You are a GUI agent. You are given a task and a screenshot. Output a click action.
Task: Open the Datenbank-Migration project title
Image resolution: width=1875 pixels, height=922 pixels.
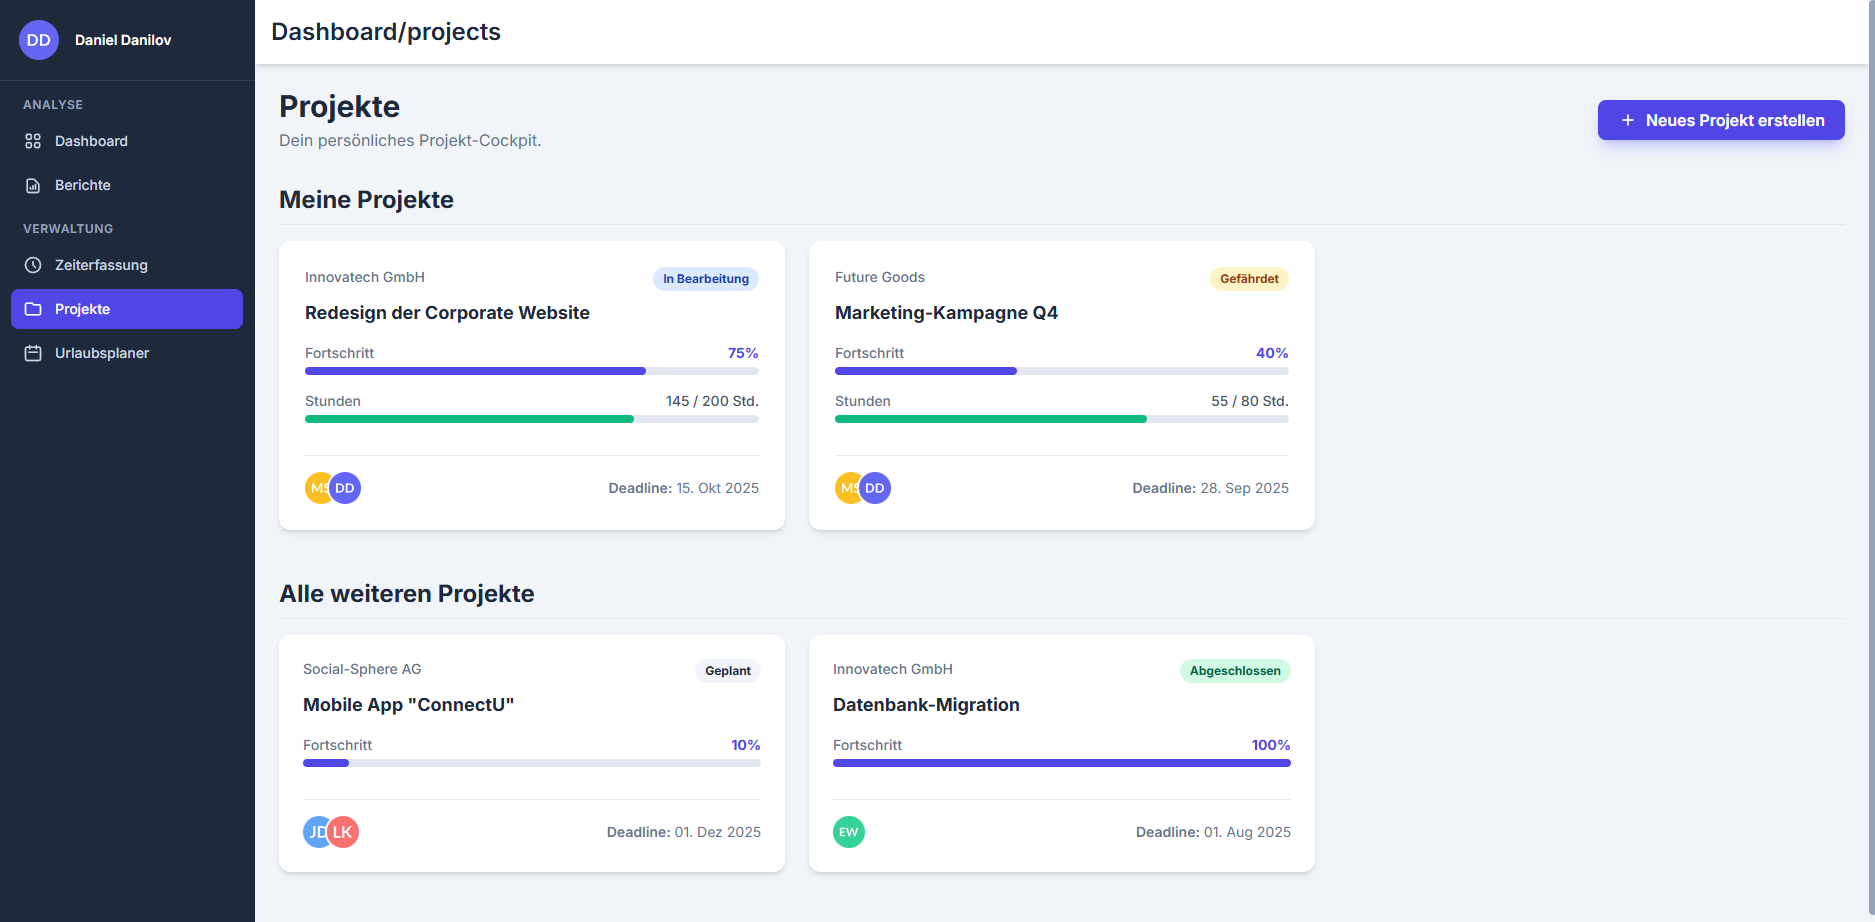point(926,705)
